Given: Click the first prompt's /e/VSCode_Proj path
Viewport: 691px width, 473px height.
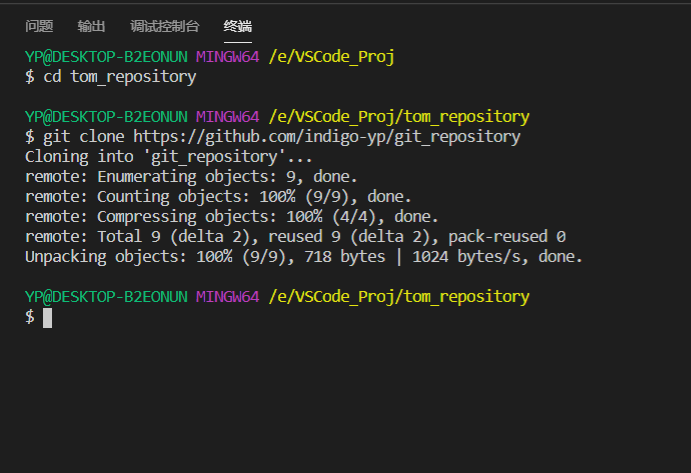Looking at the screenshot, I should point(331,56).
